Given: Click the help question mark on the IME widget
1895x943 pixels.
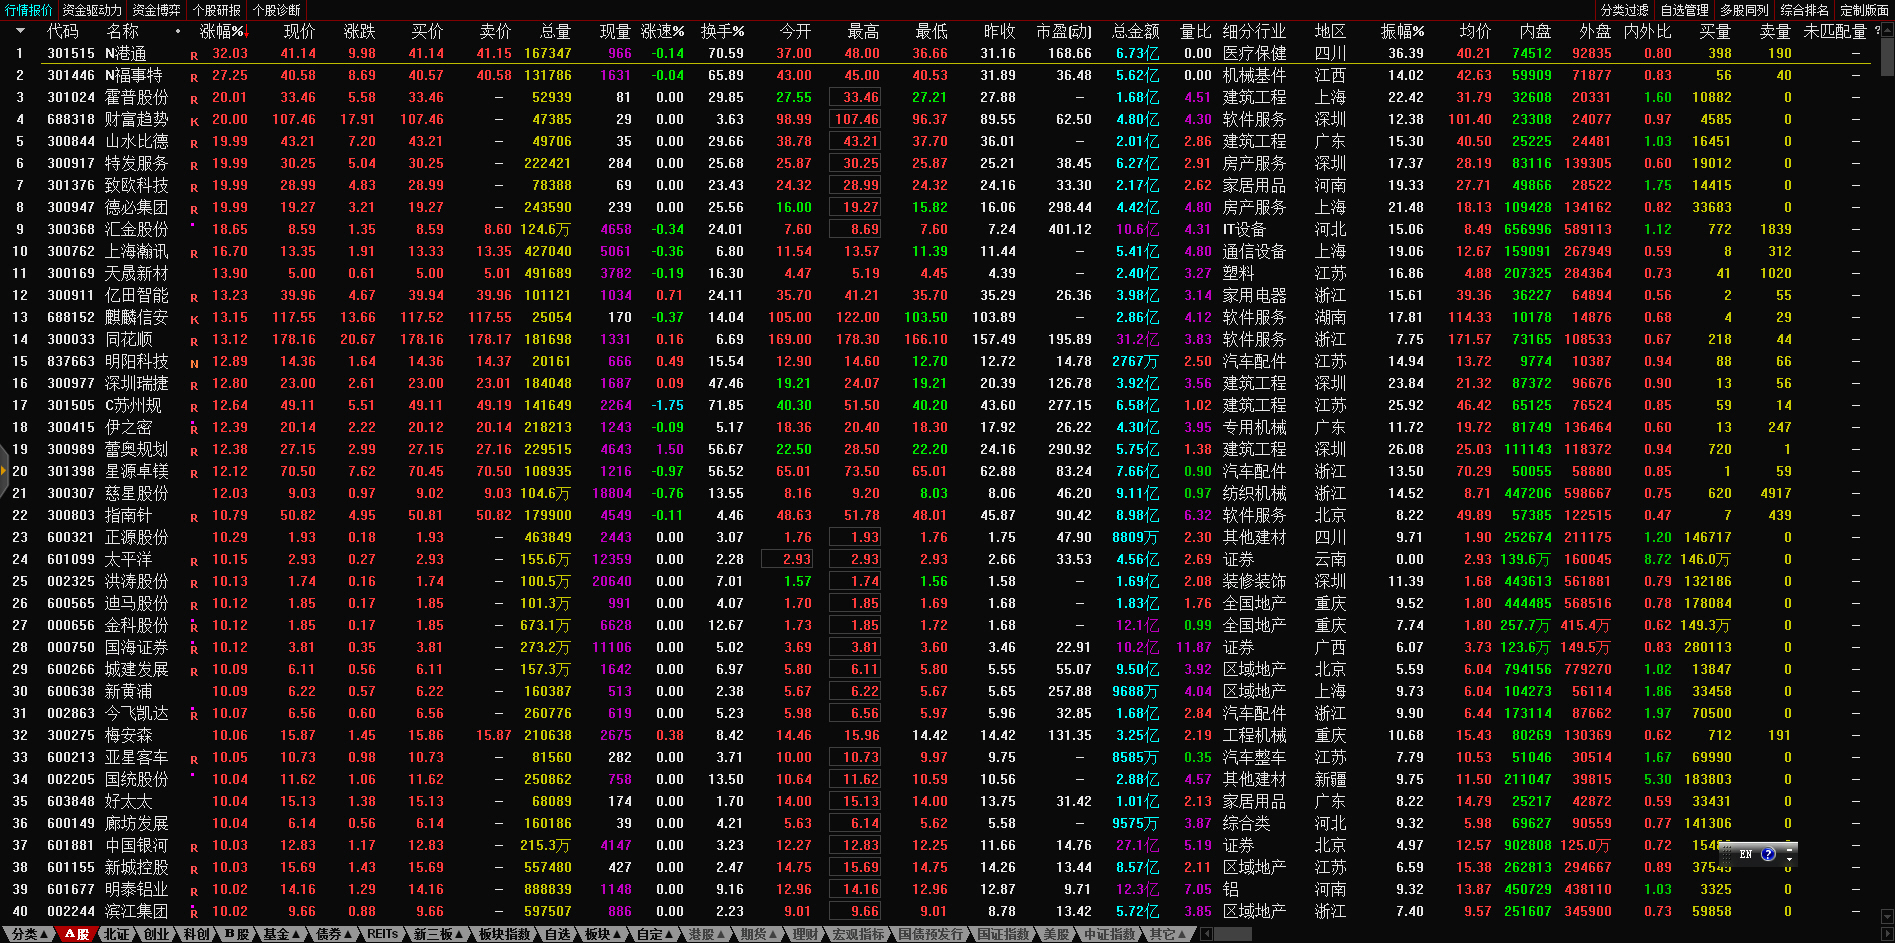Looking at the screenshot, I should point(1768,854).
